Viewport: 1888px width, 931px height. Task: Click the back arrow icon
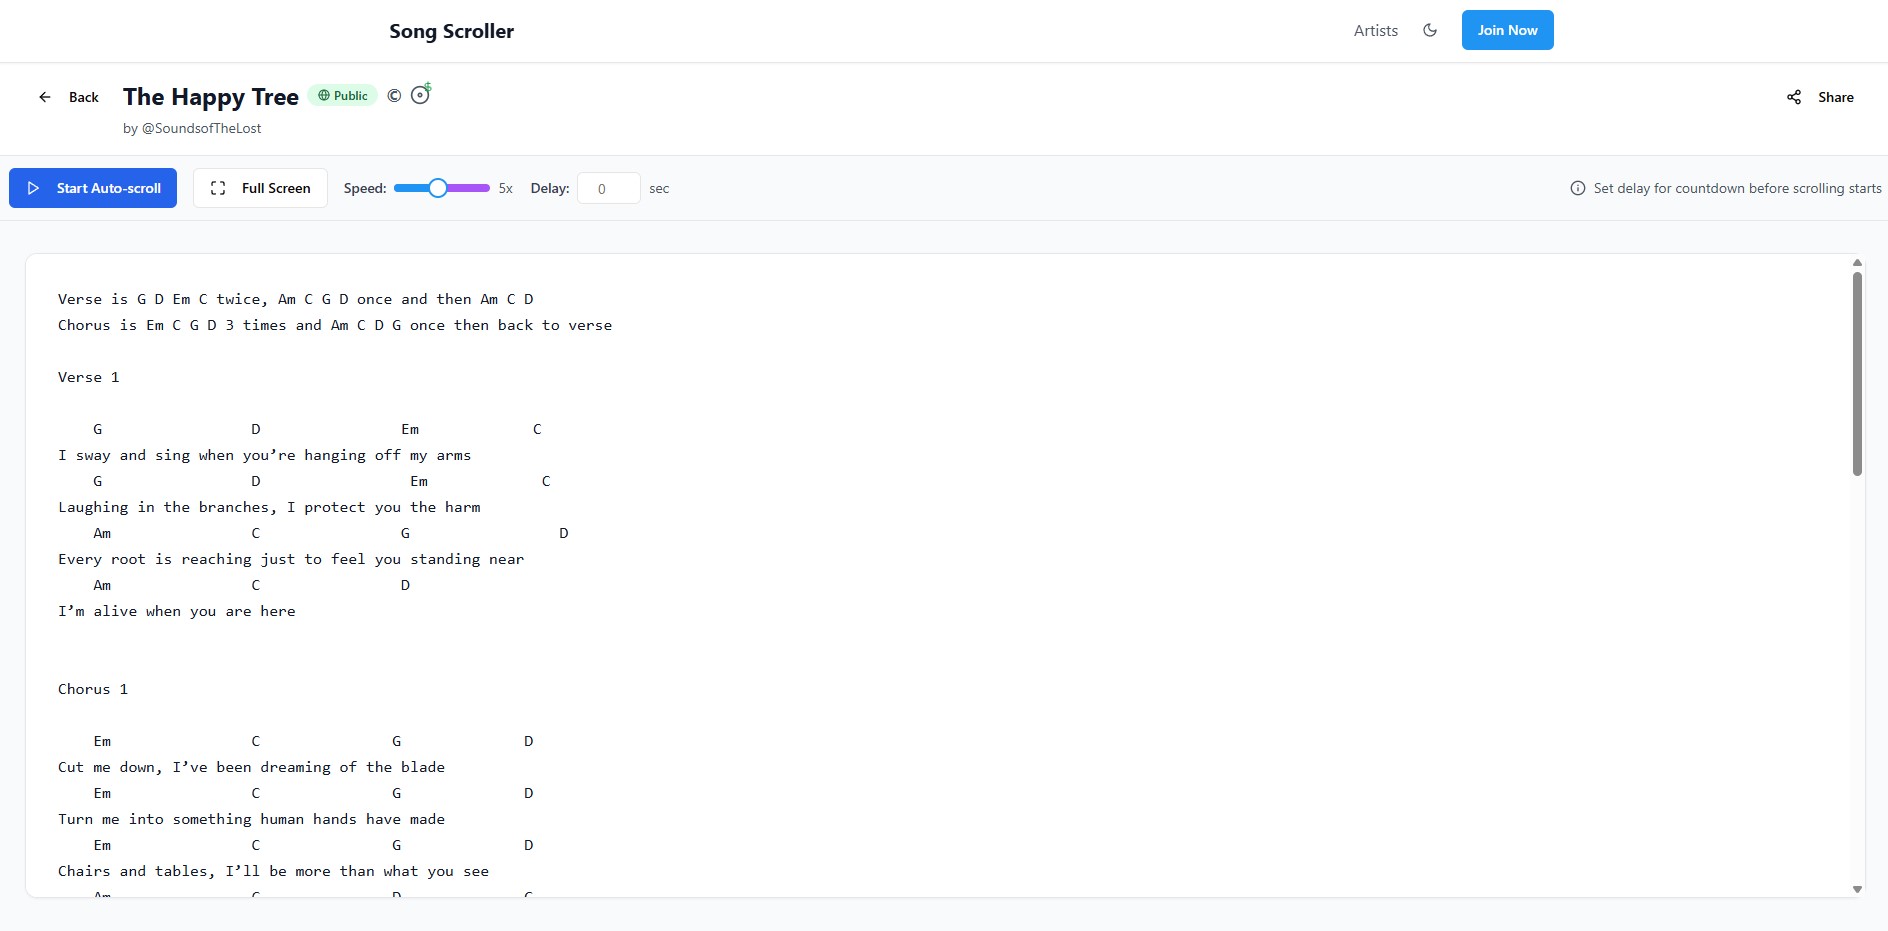tap(45, 97)
